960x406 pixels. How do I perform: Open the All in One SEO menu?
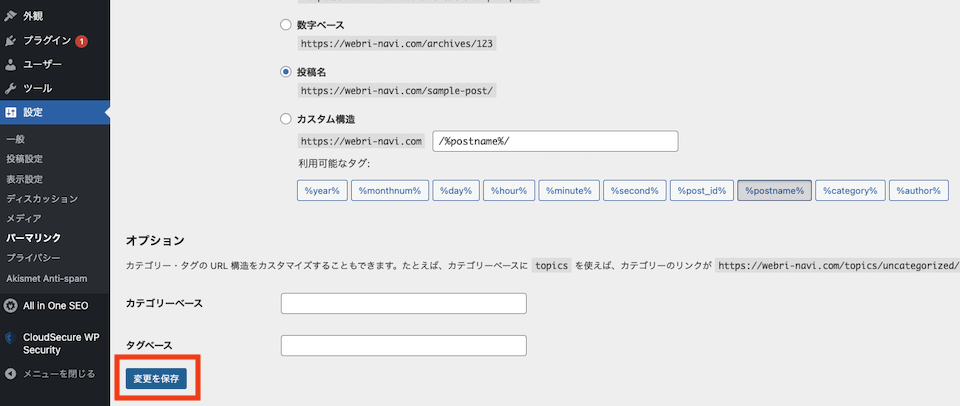(55, 305)
